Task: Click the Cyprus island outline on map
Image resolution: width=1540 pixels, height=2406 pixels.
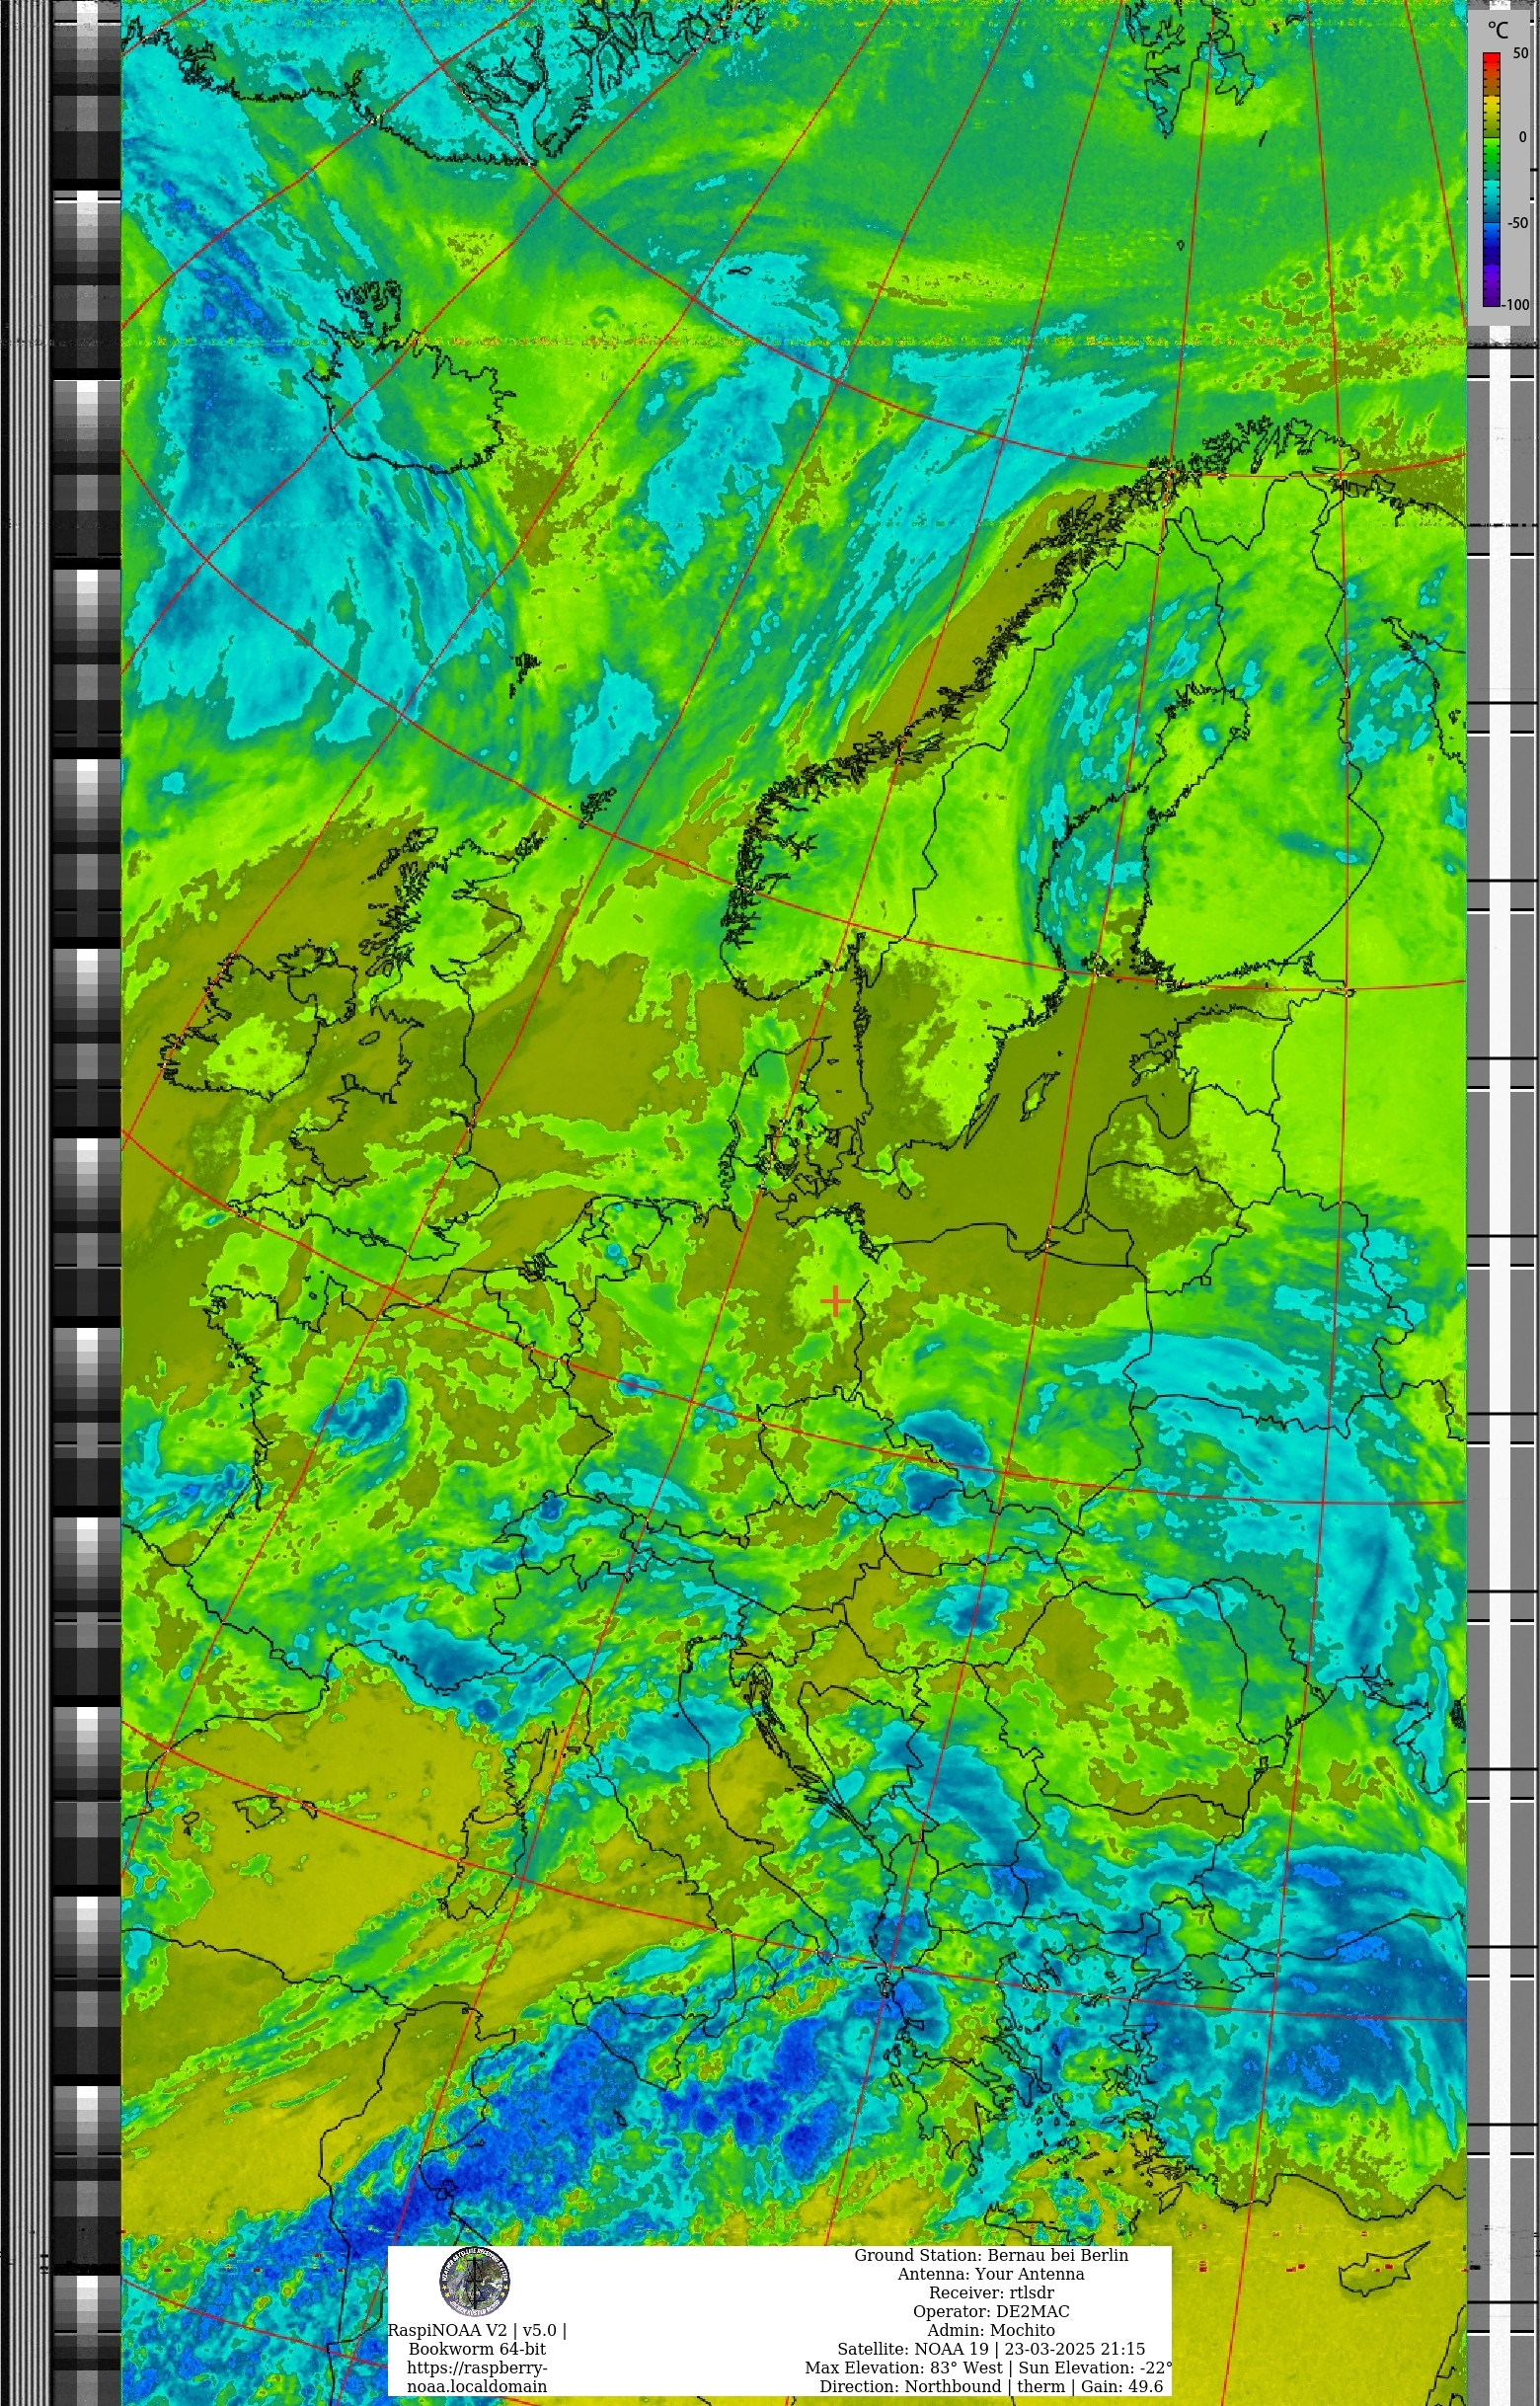Action: 1385,2269
